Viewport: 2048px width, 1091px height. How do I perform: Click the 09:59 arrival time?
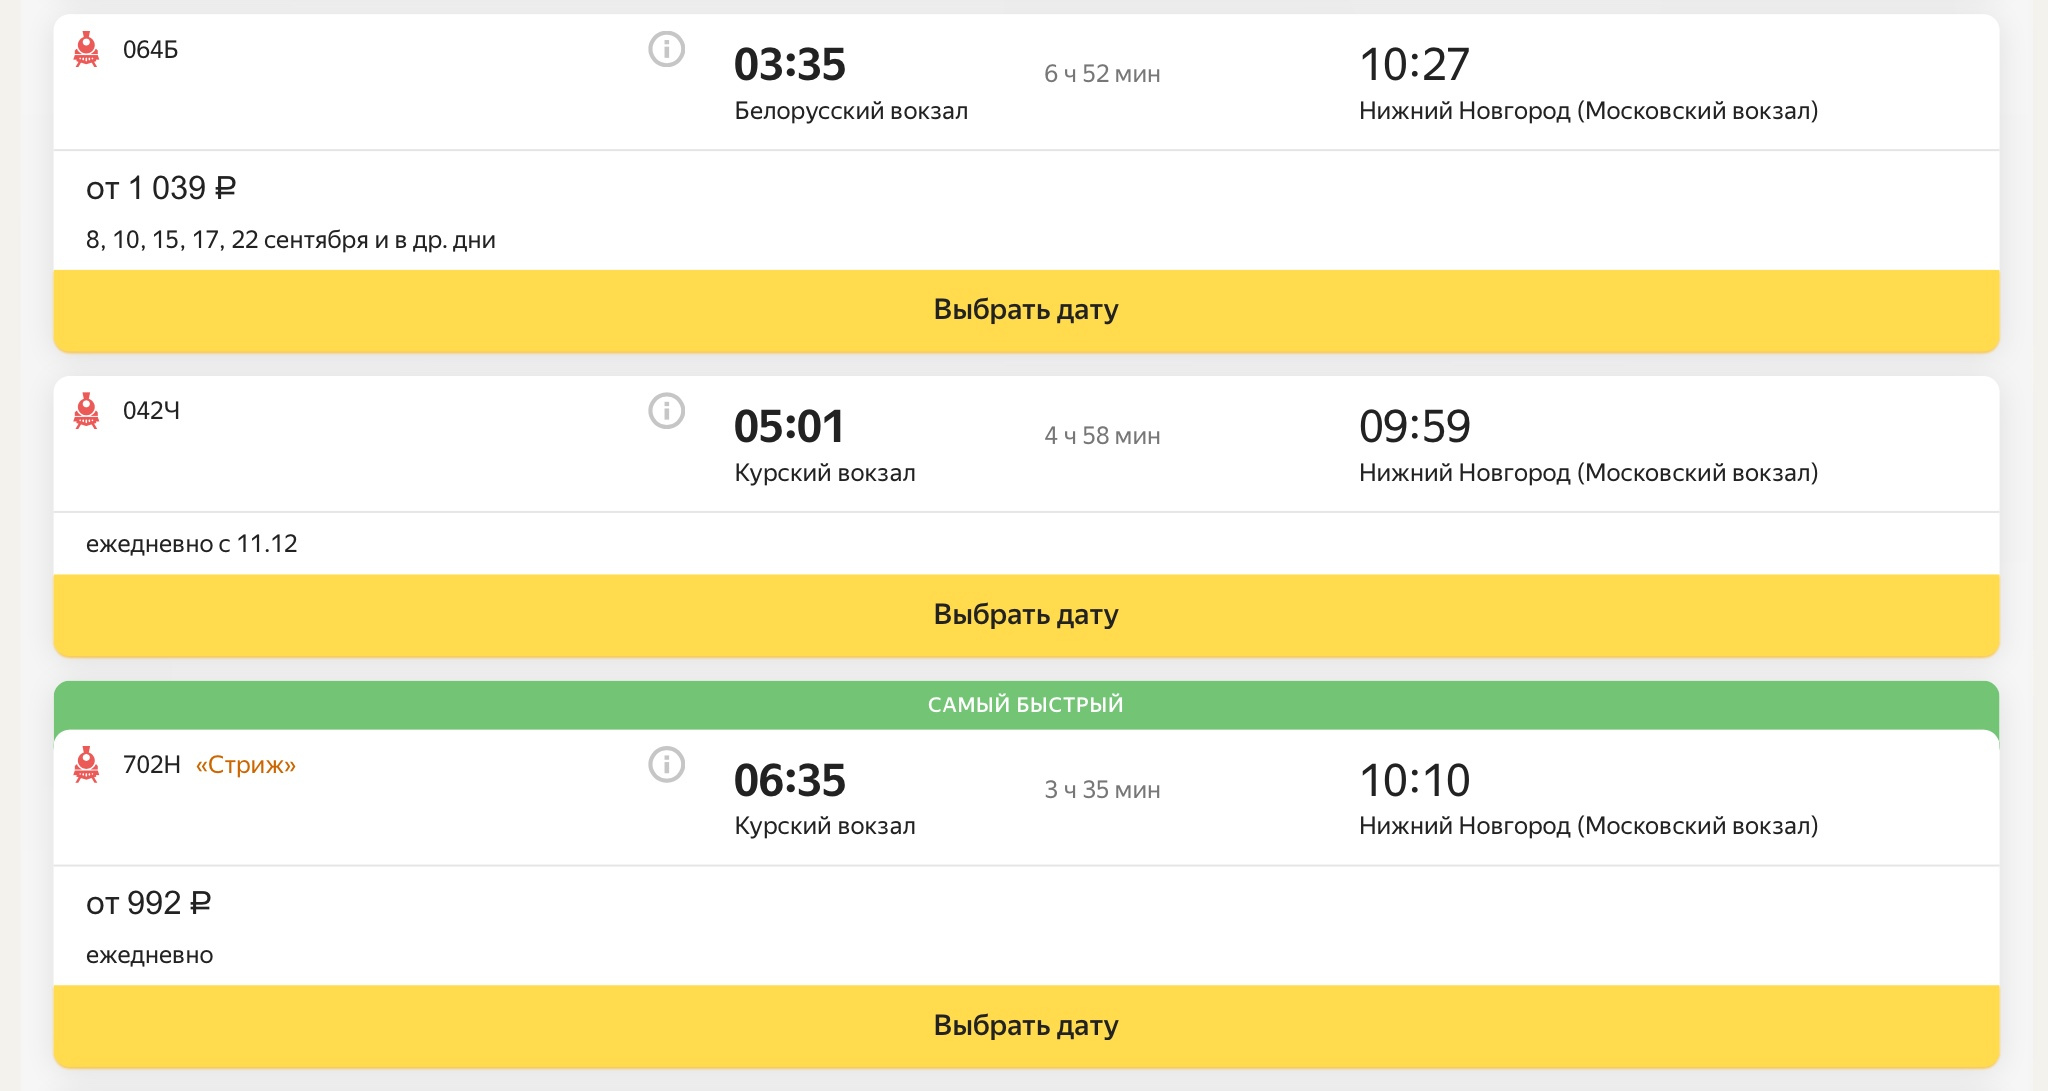(x=1414, y=427)
